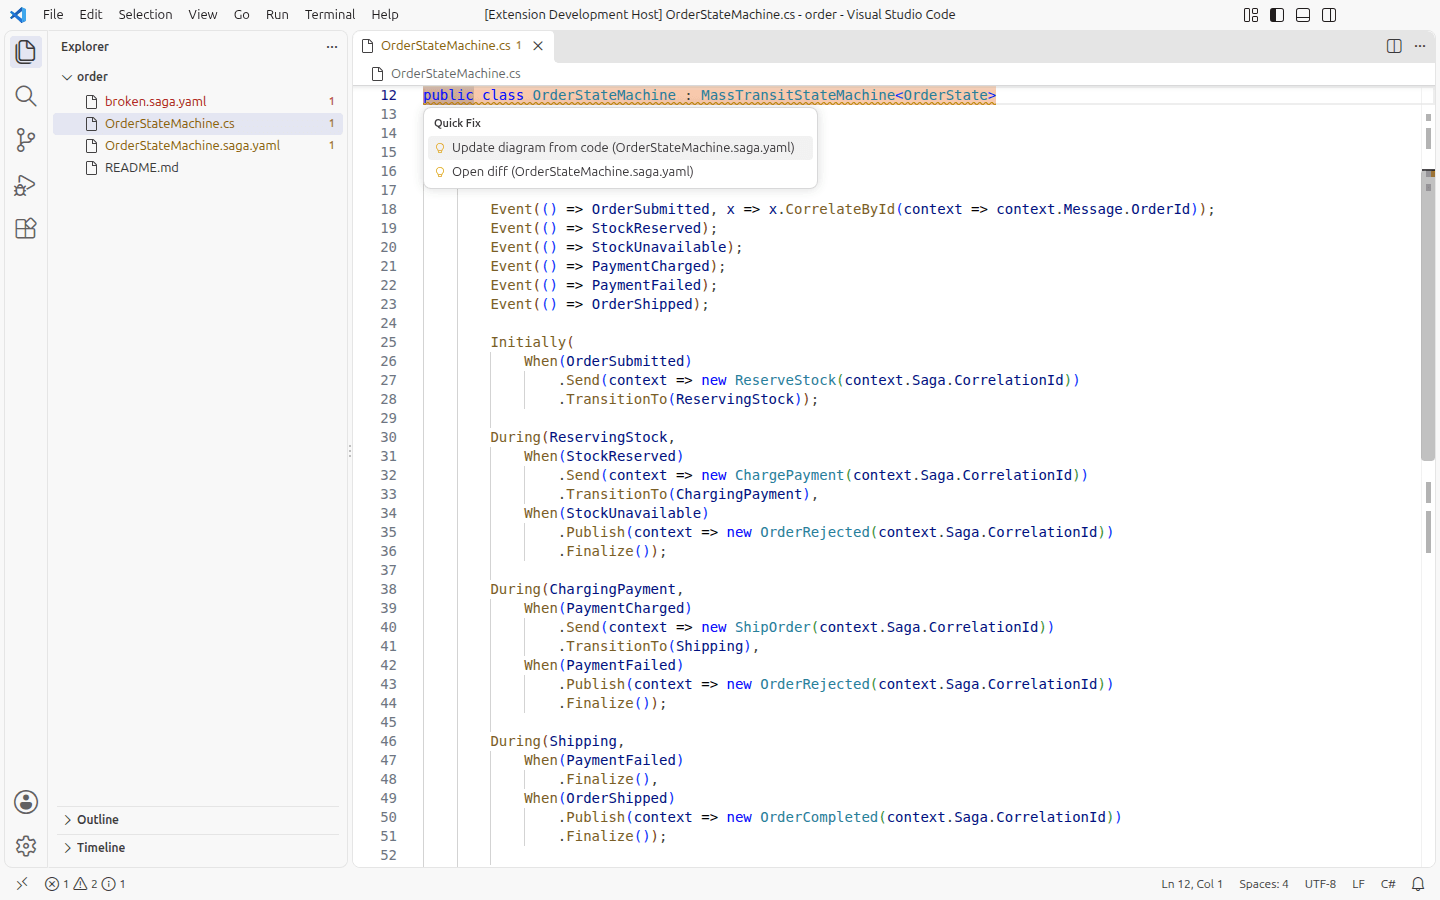Open problems panel from error warning counts

pyautogui.click(x=85, y=884)
